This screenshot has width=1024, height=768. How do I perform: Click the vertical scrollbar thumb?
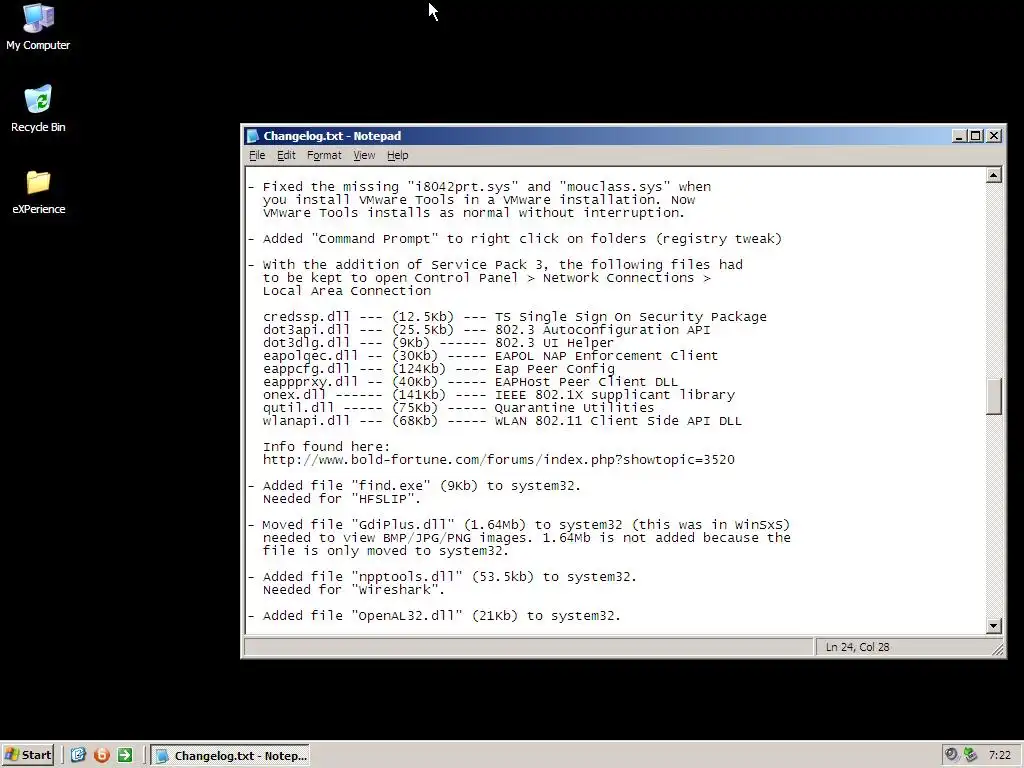coord(993,396)
